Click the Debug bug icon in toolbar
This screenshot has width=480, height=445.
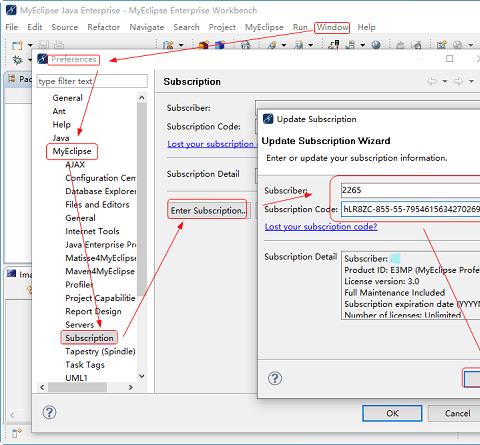pyautogui.click(x=17, y=60)
